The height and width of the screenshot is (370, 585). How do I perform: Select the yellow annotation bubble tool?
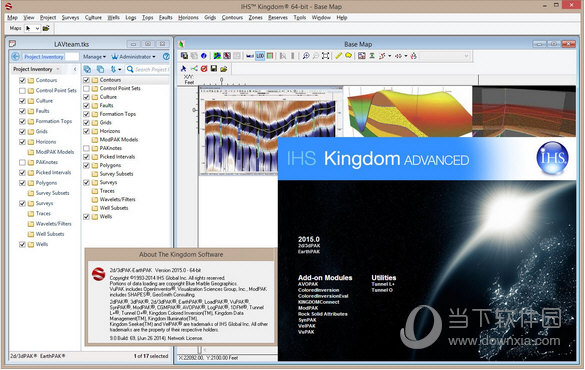tap(348, 56)
